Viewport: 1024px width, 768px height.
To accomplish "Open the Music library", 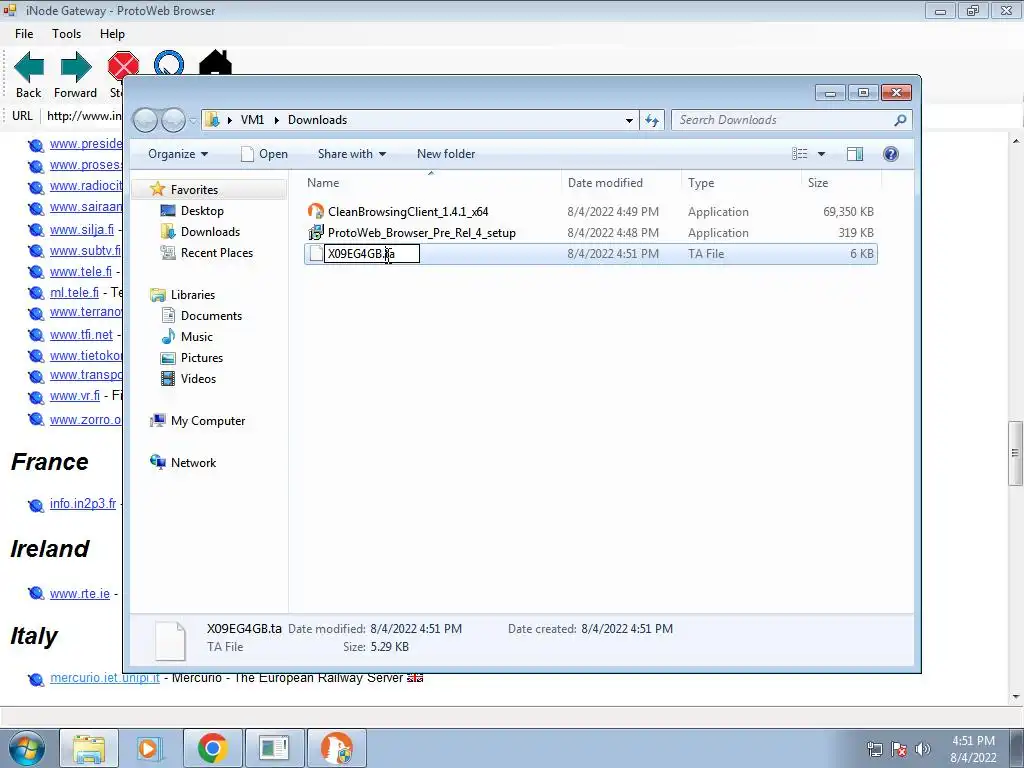I will pyautogui.click(x=197, y=336).
